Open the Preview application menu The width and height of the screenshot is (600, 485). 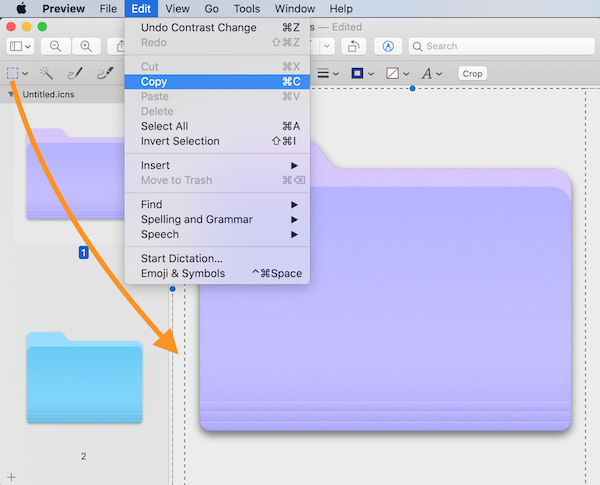click(x=64, y=8)
